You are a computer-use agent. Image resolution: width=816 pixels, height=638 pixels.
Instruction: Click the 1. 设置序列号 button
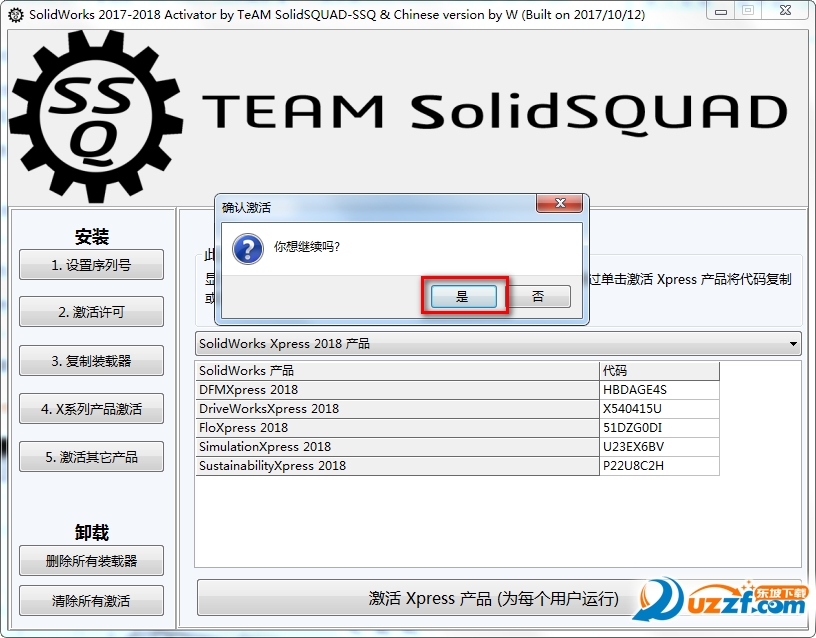coord(92,265)
